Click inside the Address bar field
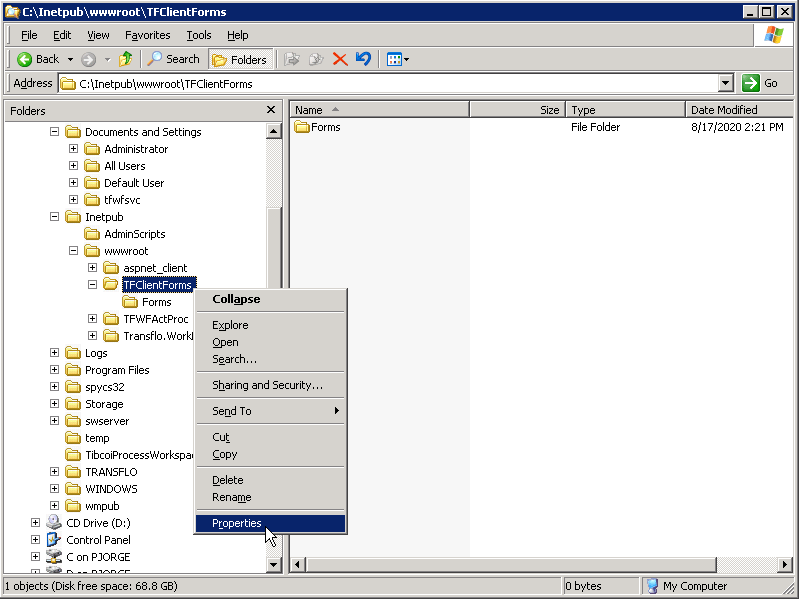 point(390,84)
